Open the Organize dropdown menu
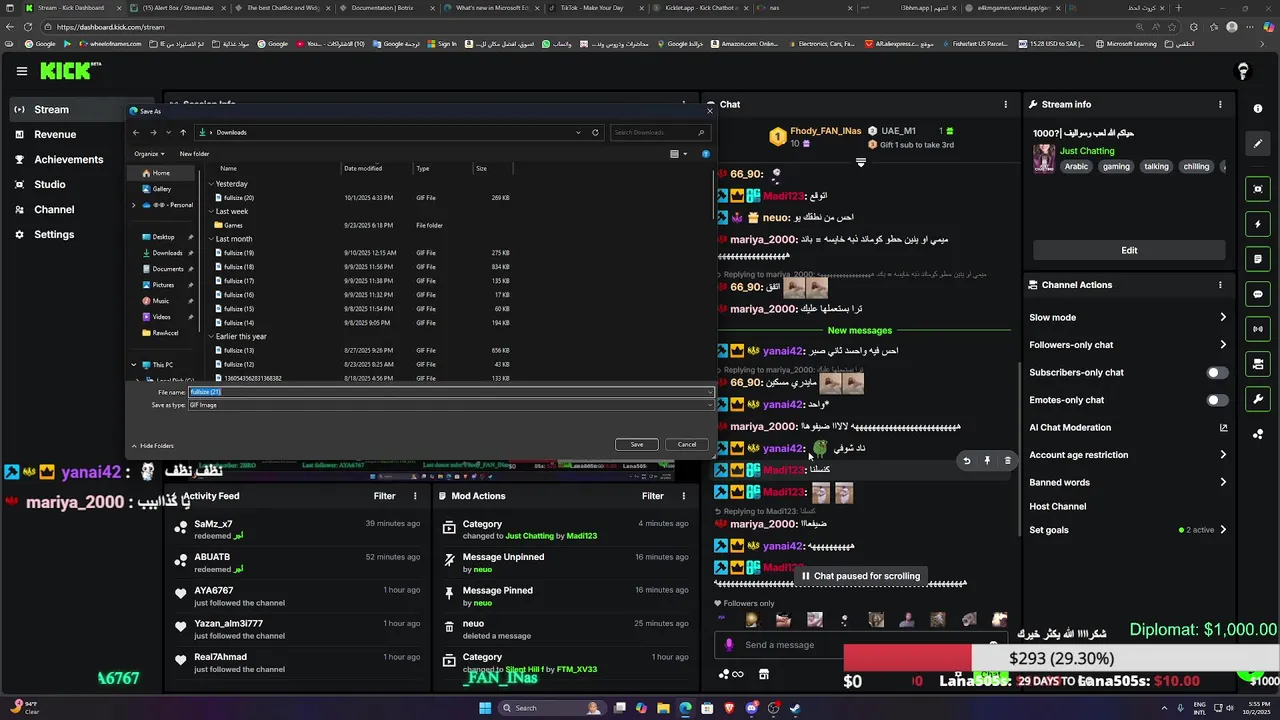1280x720 pixels. [149, 154]
